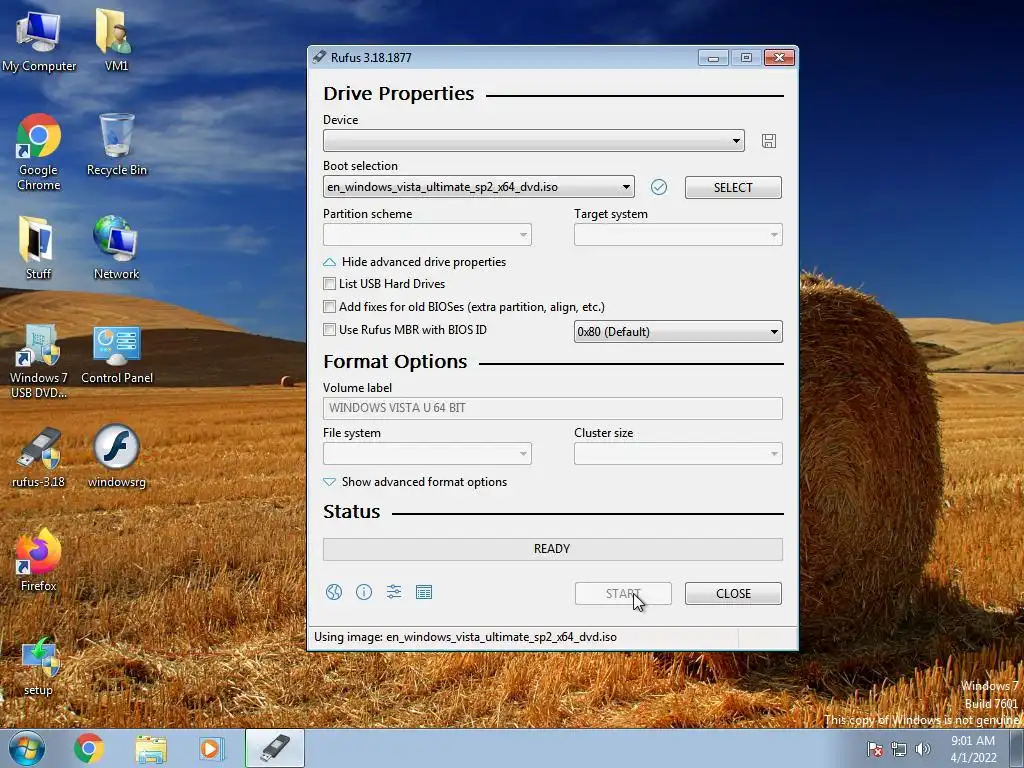Open the Partition scheme dropdown
Image resolution: width=1024 pixels, height=768 pixels.
click(427, 234)
